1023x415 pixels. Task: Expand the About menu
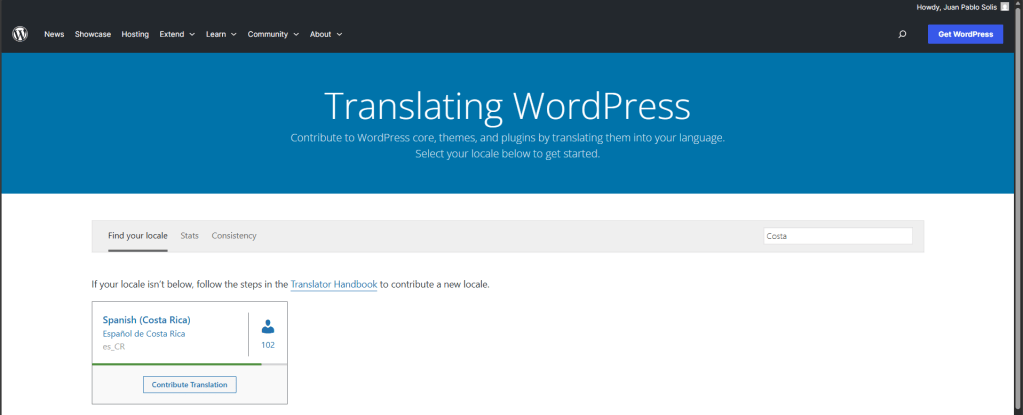(x=326, y=34)
